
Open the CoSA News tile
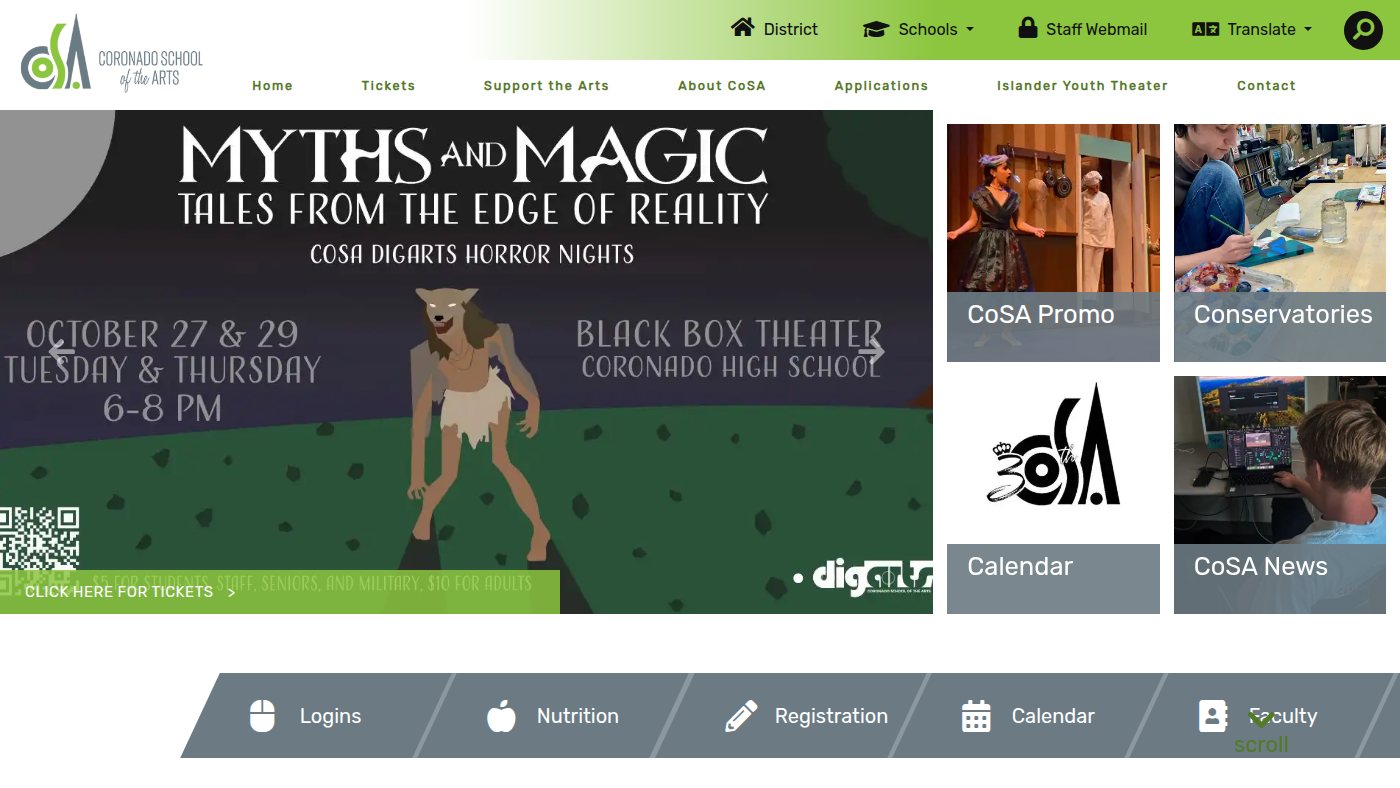[x=1280, y=495]
